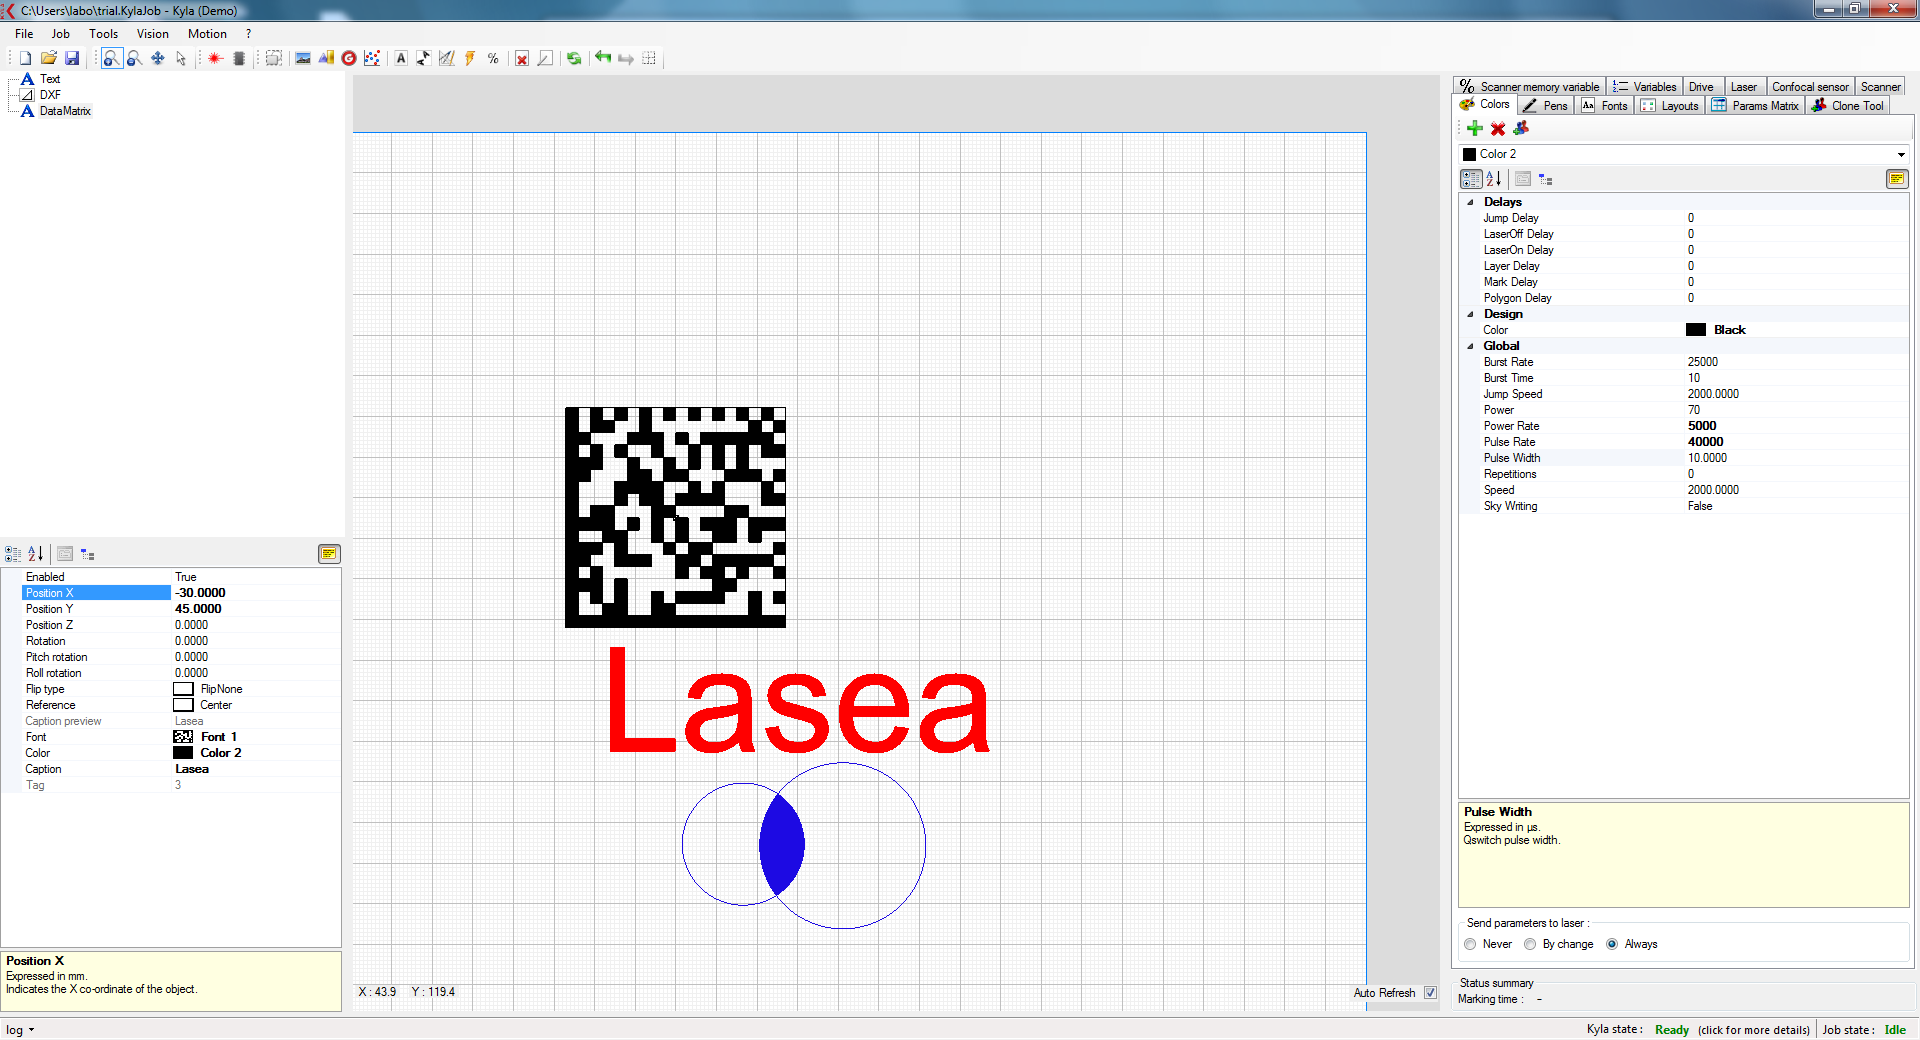This screenshot has height=1040, width=1920.
Task: Click the diagonal line tool icon
Action: (x=545, y=58)
